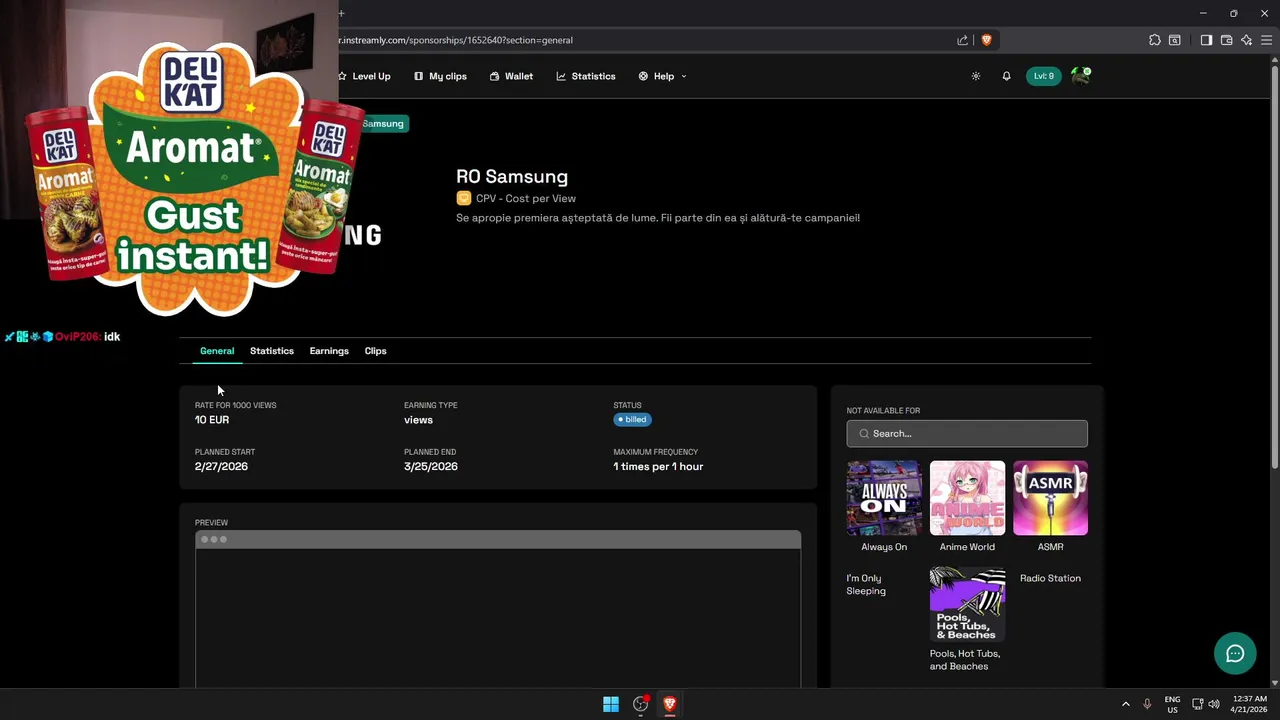Show hidden icons tray chevron
Viewport: 1280px width, 720px height.
(1126, 704)
